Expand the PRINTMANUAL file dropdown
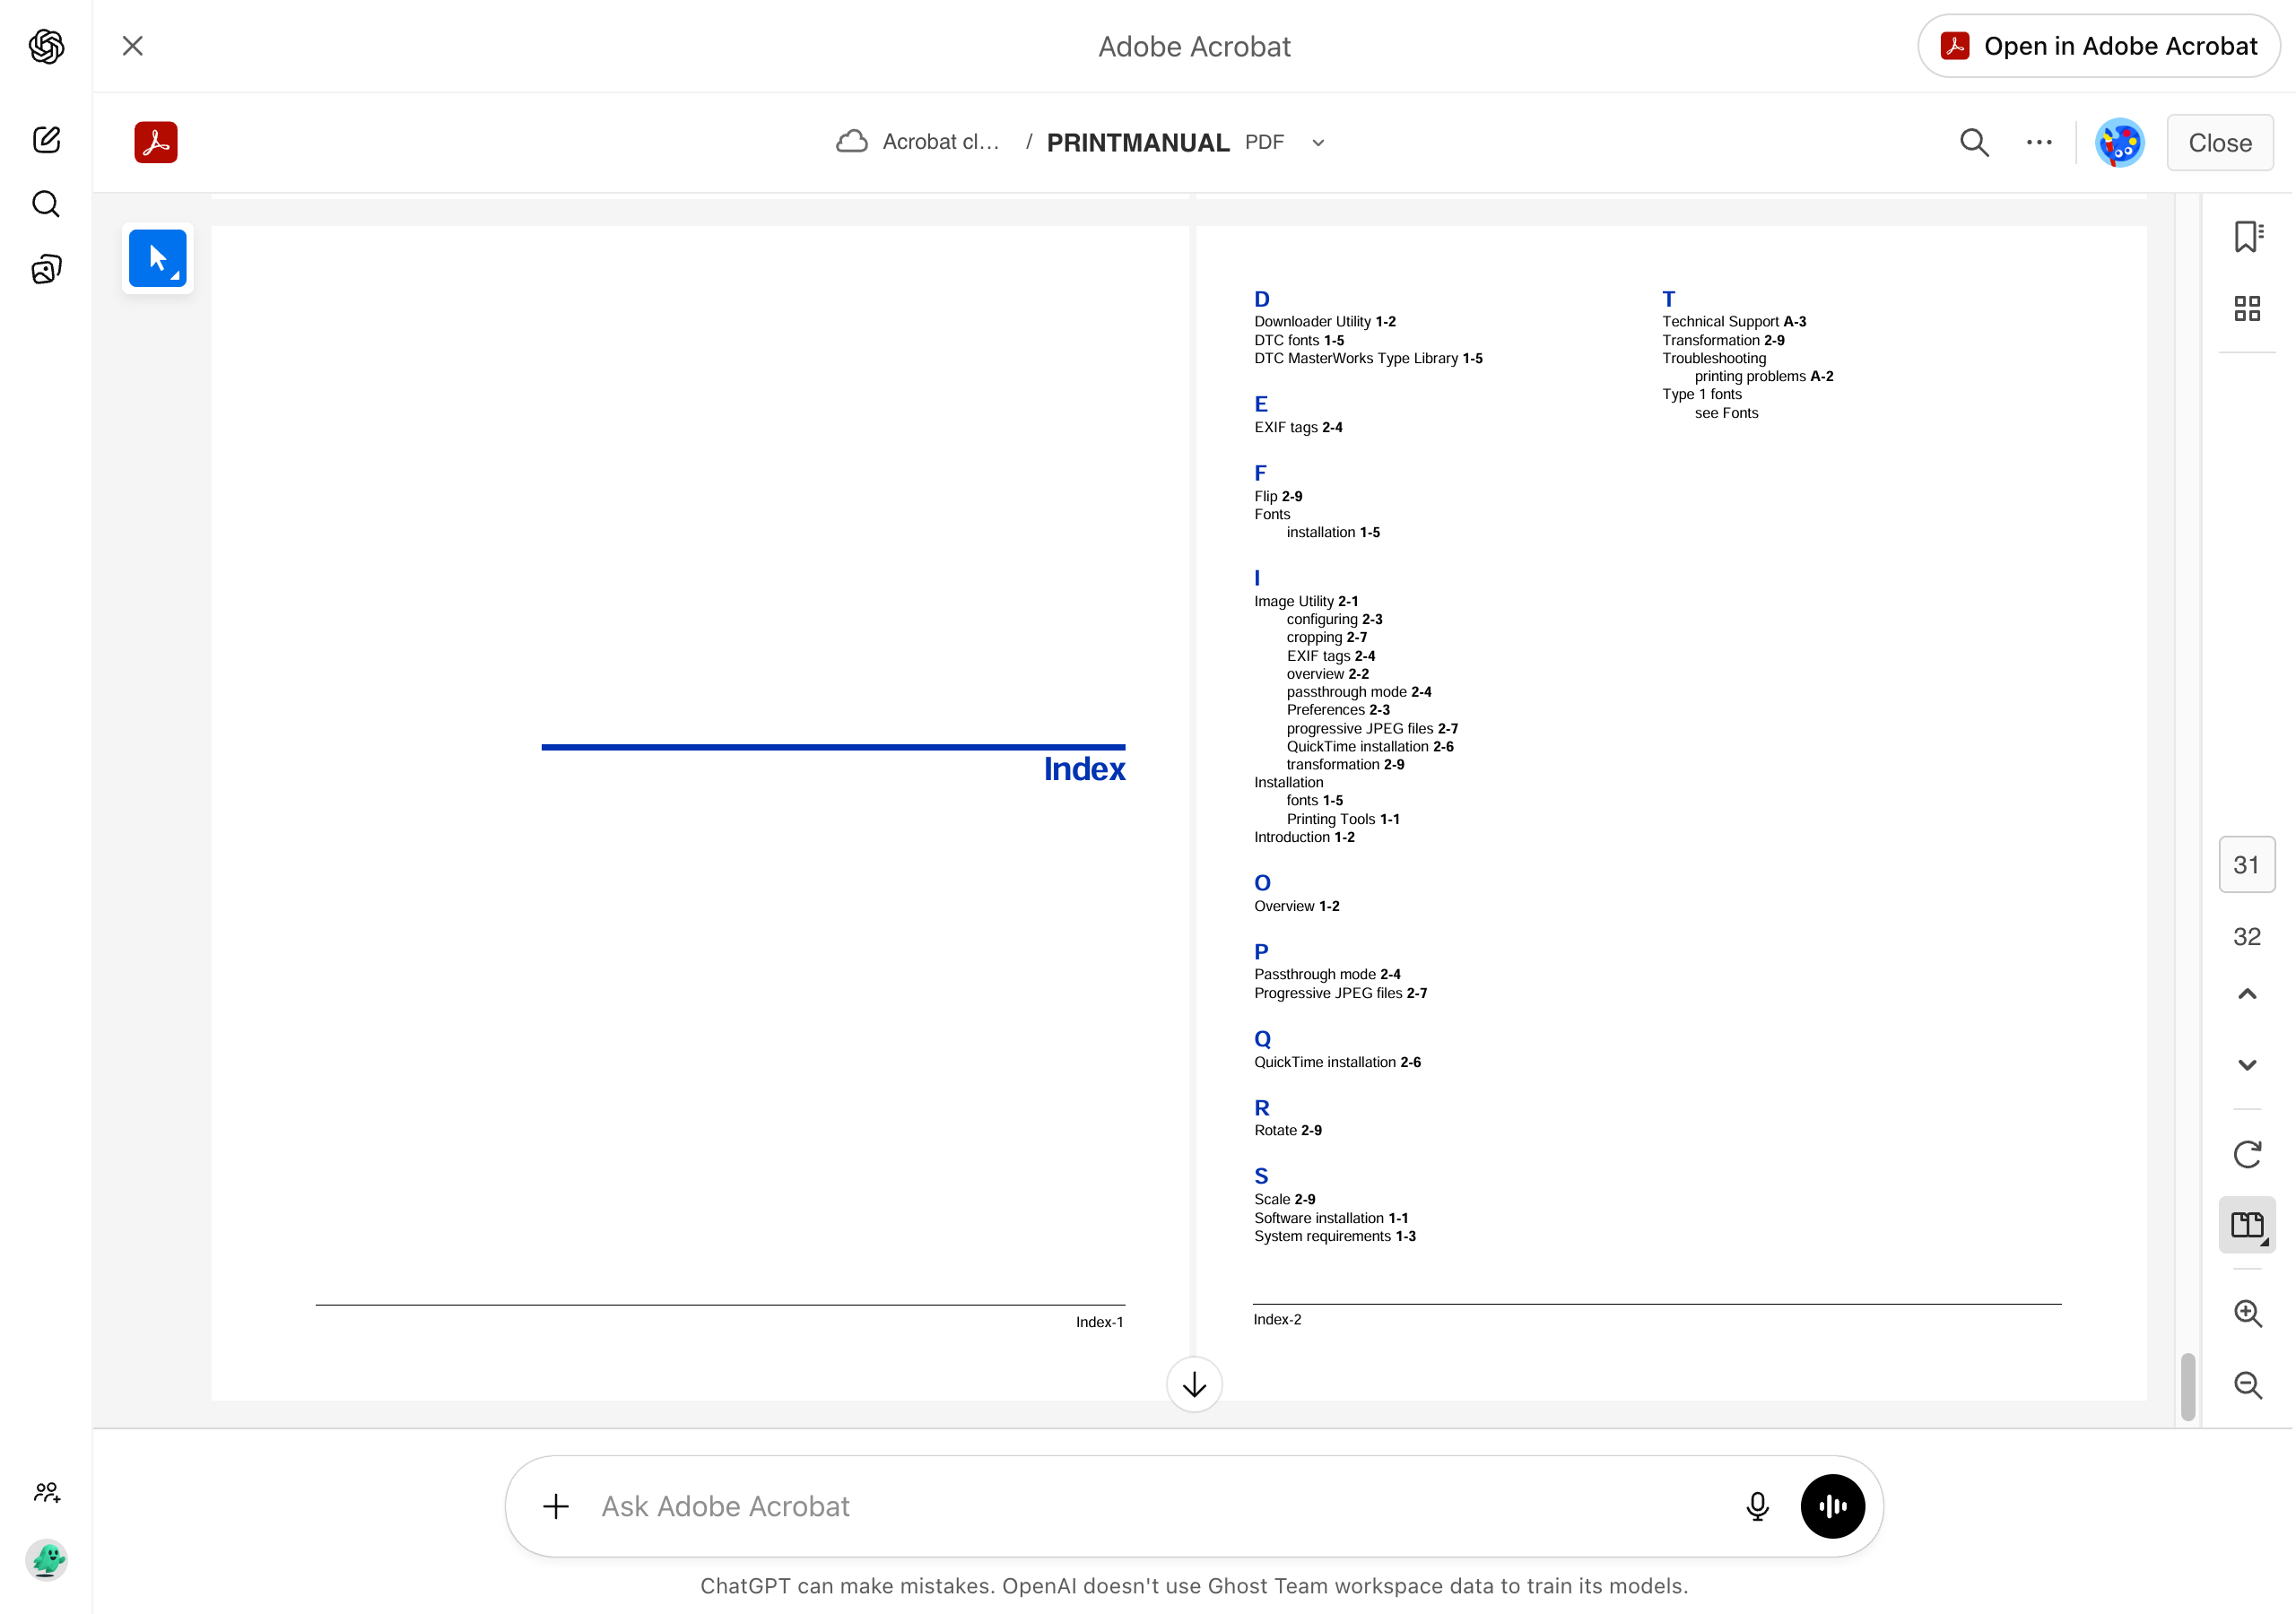The image size is (2296, 1614). point(1318,143)
